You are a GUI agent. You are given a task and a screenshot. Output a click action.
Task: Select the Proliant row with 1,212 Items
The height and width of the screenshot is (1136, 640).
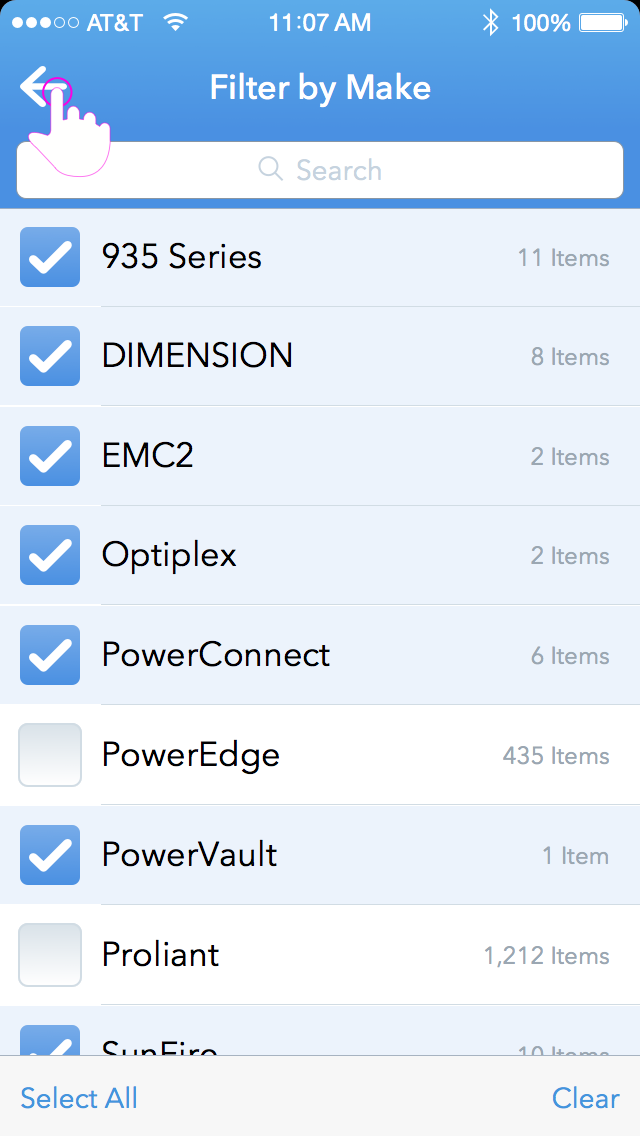(320, 954)
